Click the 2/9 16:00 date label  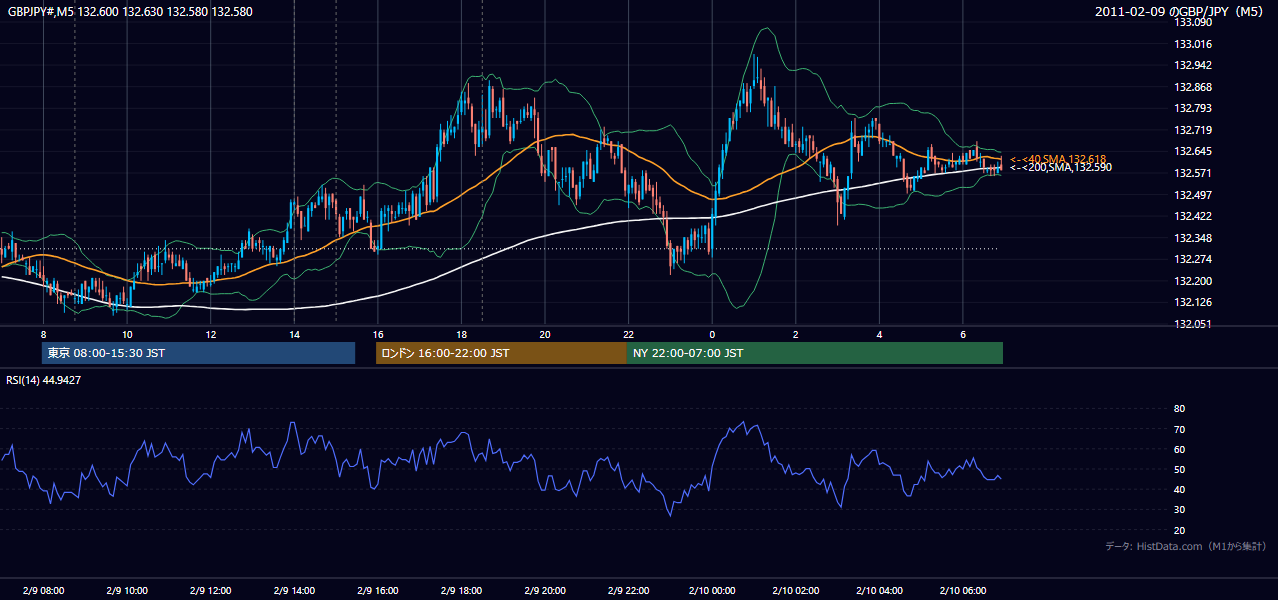click(x=377, y=591)
